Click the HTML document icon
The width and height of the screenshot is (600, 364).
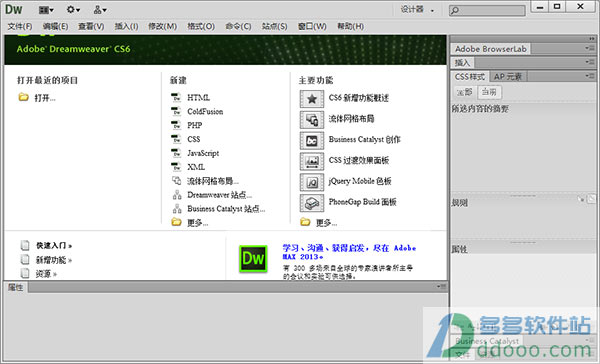(176, 97)
